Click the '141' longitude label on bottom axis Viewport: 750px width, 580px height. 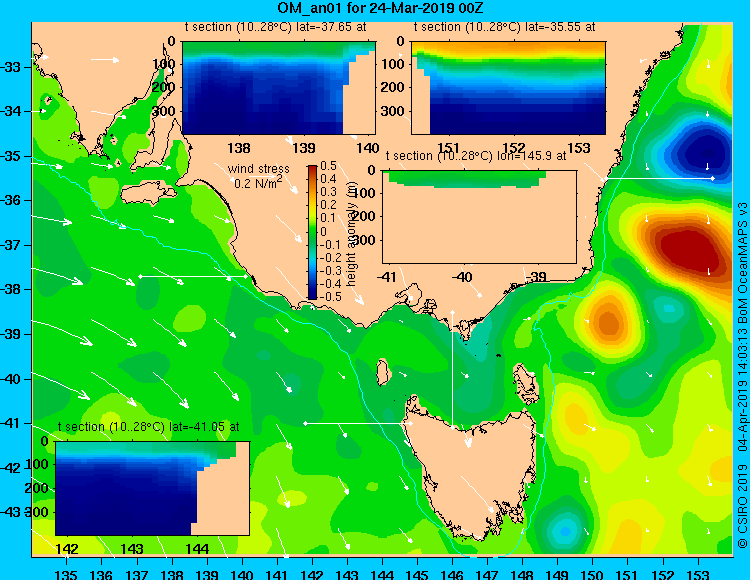tap(276, 575)
